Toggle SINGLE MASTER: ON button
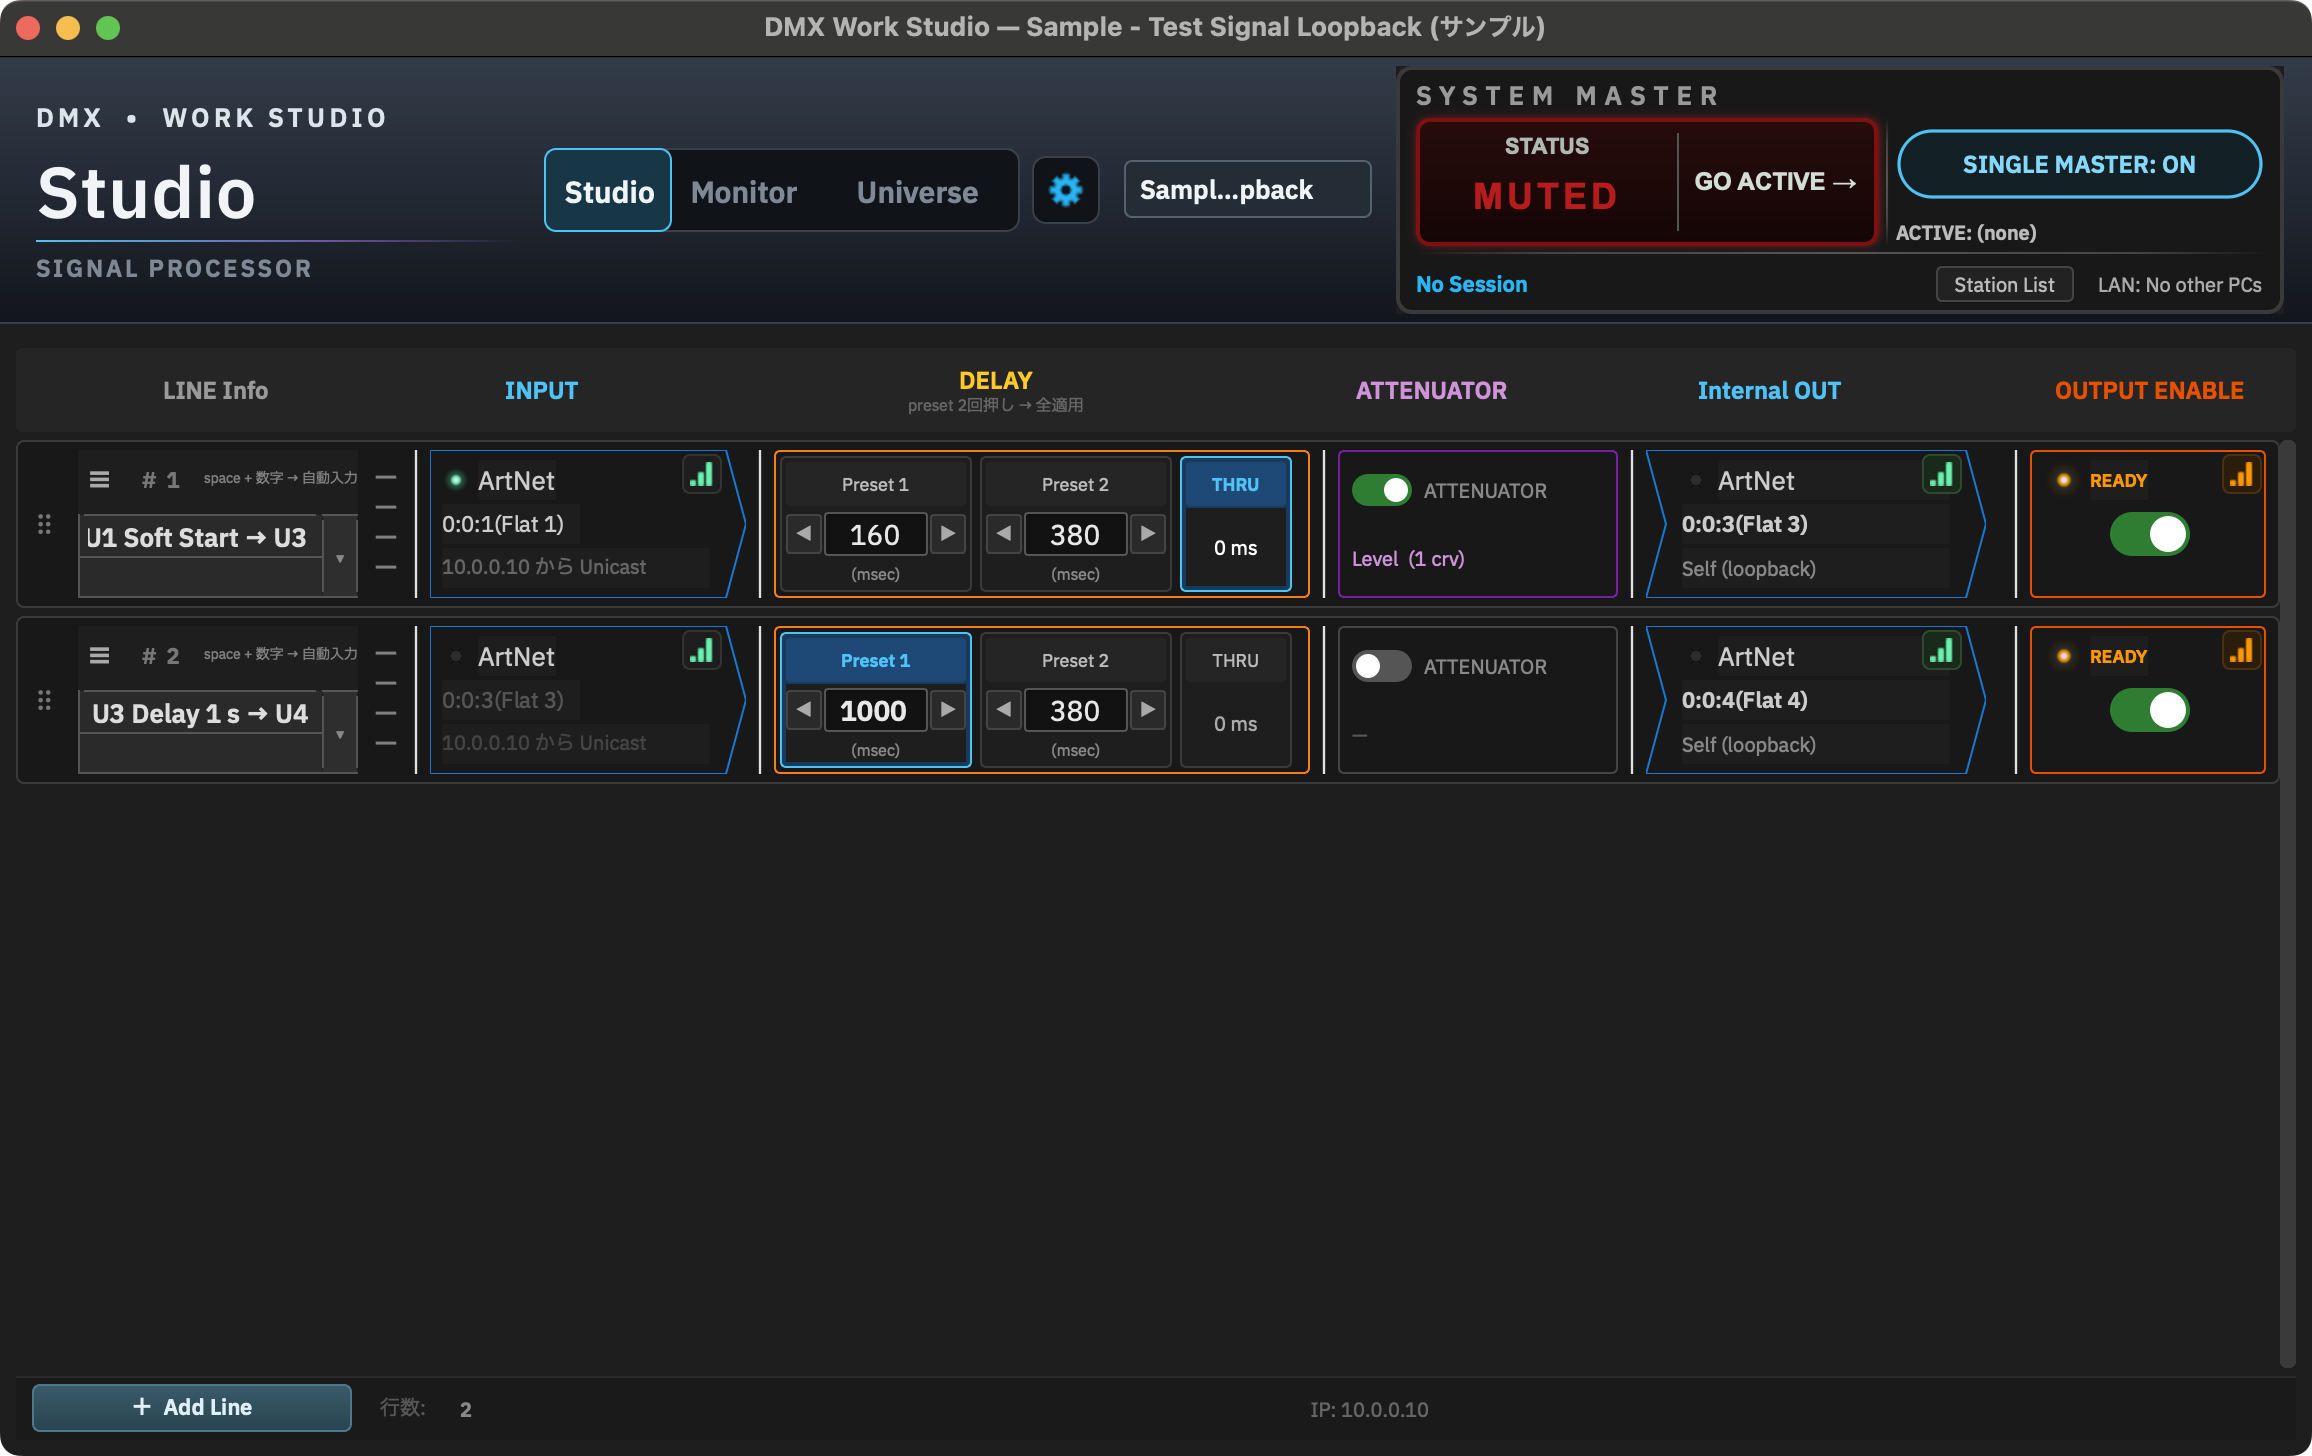2312x1456 pixels. pyautogui.click(x=2079, y=164)
